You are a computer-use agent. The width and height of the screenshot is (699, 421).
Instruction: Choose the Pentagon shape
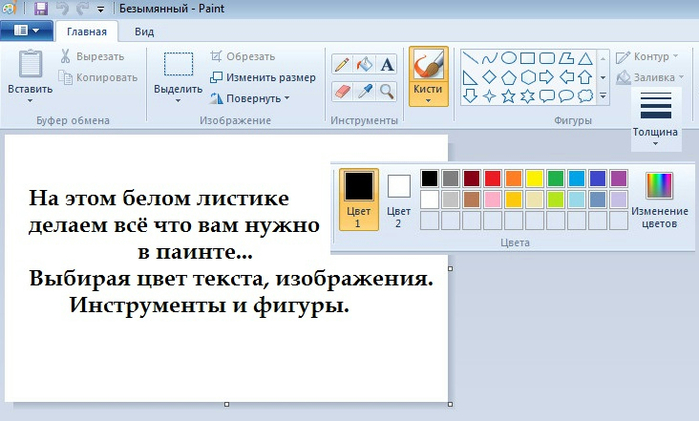click(509, 77)
